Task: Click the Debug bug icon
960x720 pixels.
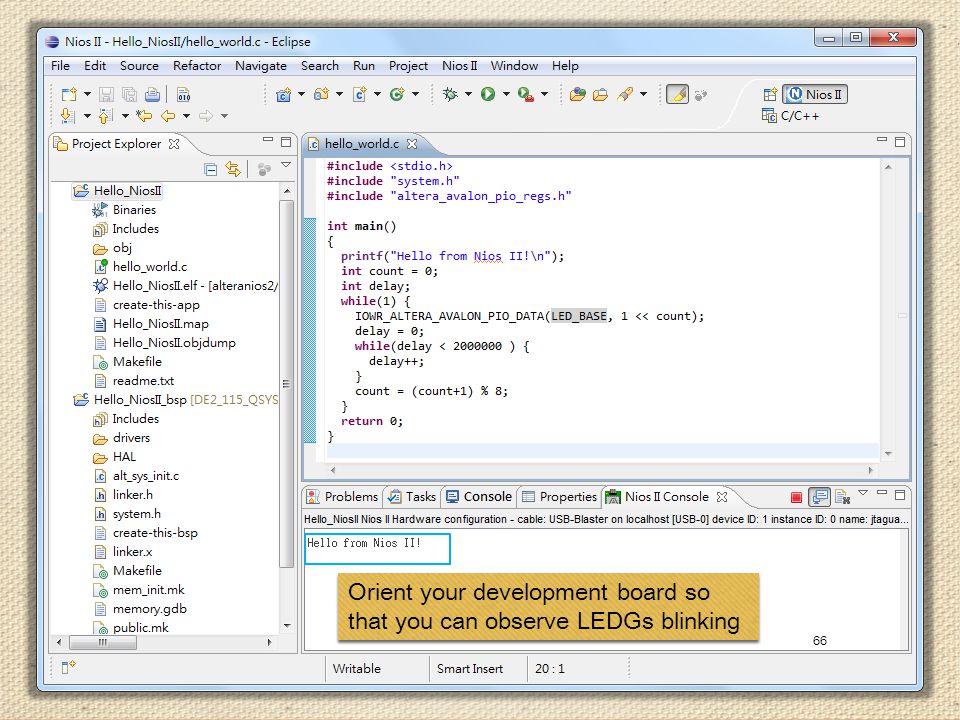Action: click(451, 94)
